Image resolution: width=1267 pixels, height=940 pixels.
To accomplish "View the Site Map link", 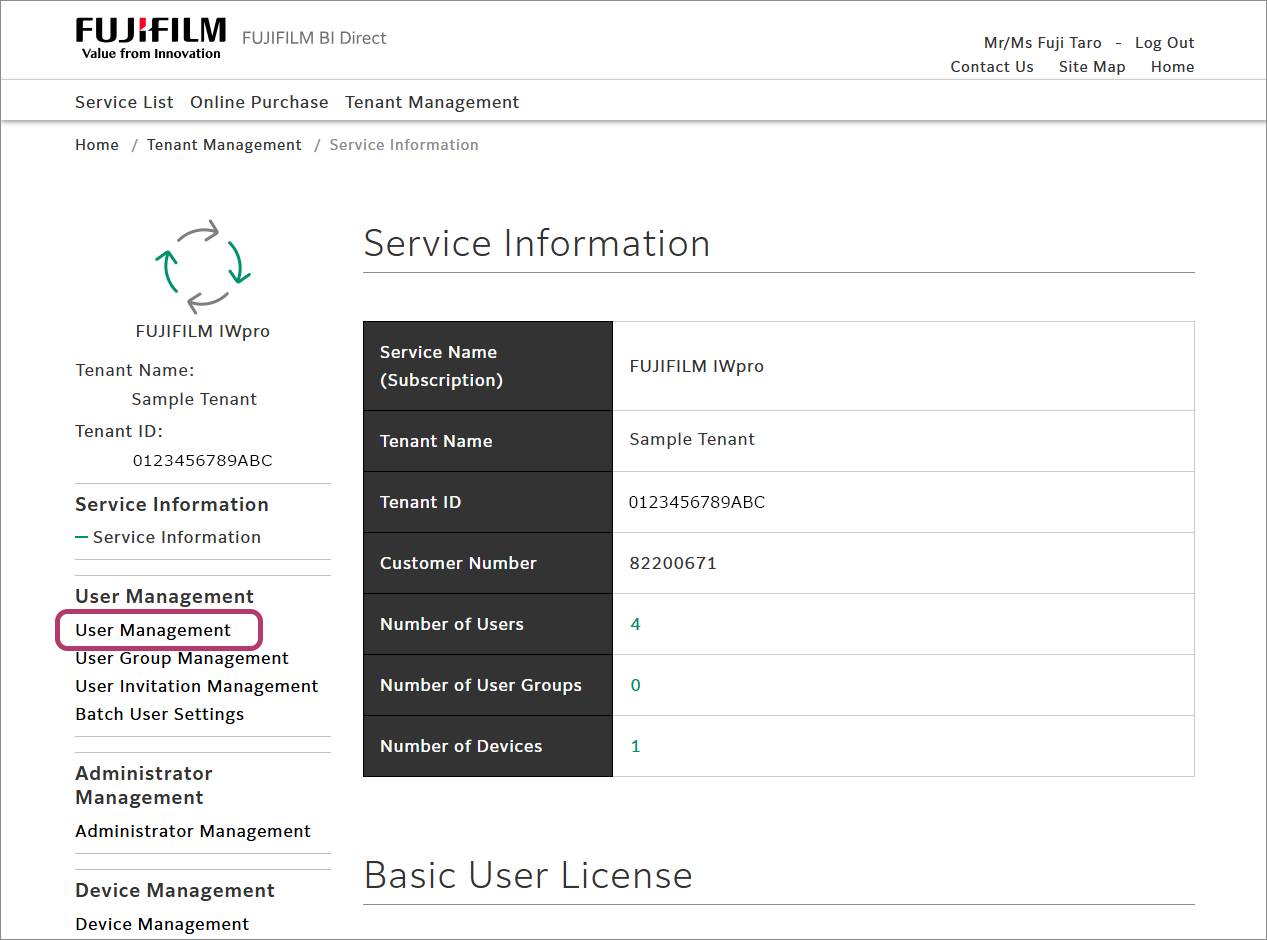I will [1092, 67].
